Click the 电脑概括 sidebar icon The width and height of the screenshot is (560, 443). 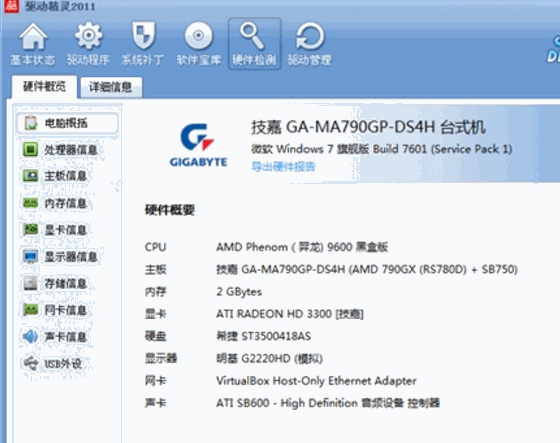point(31,123)
